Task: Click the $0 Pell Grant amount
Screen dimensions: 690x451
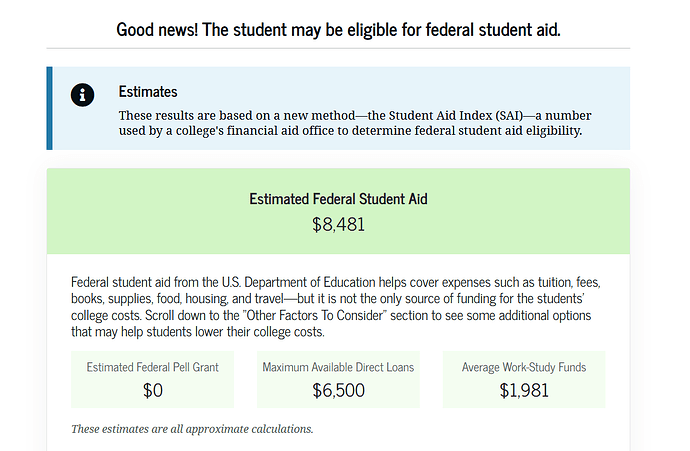Action: 153,390
